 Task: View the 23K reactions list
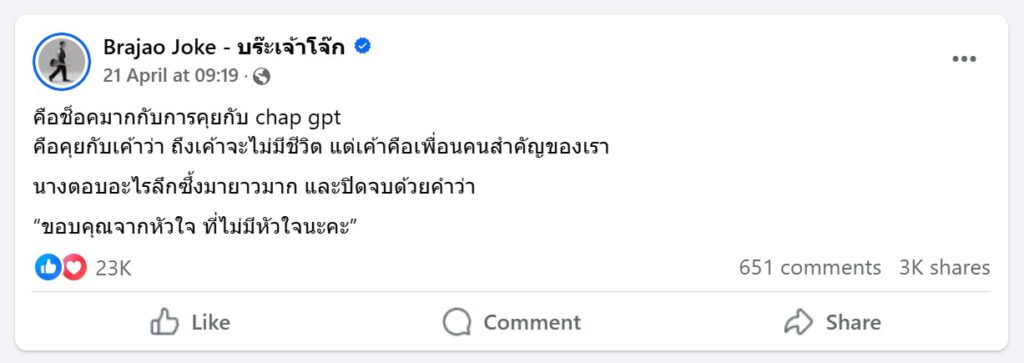pyautogui.click(x=114, y=268)
